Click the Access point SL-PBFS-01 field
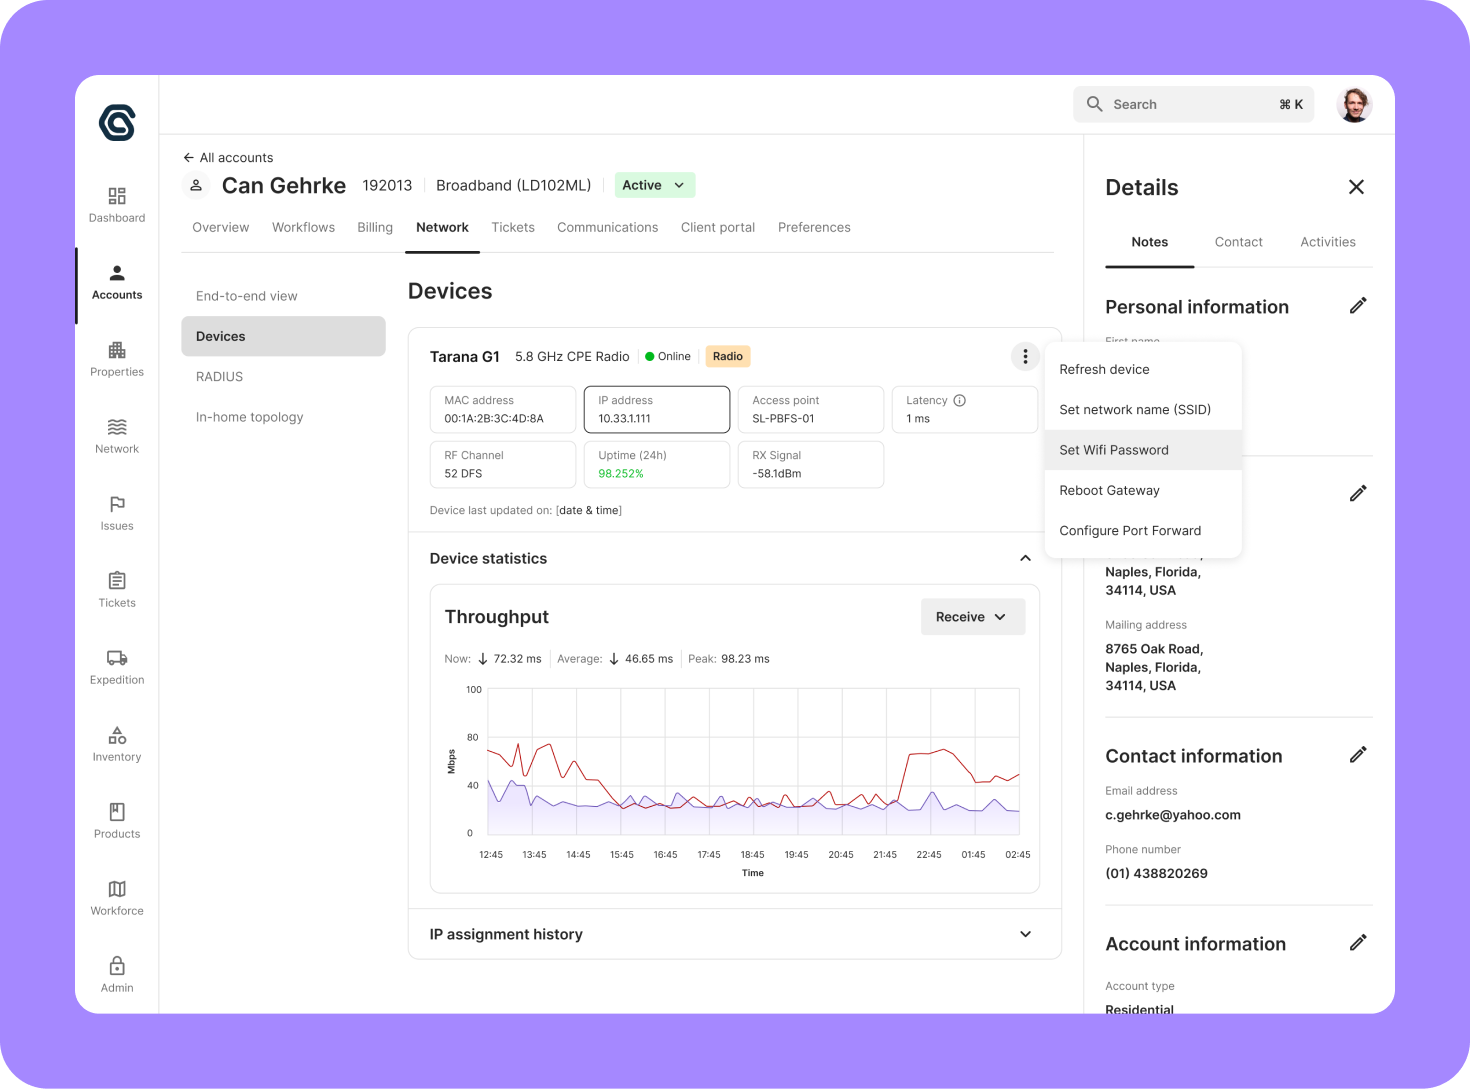Image resolution: width=1470 pixels, height=1089 pixels. (811, 410)
